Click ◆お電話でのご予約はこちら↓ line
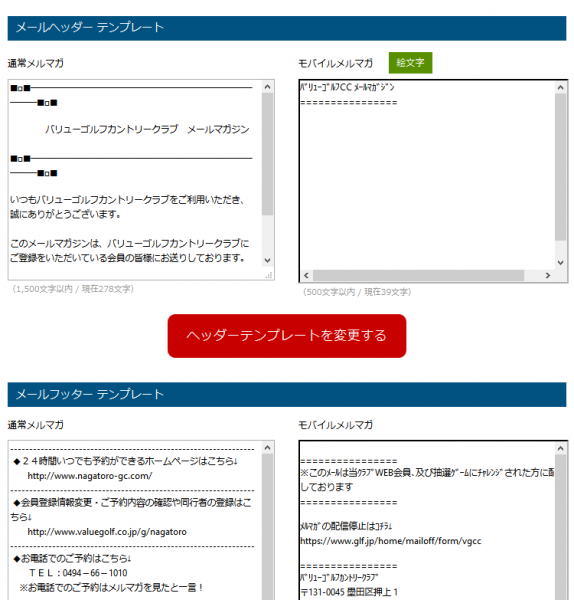Viewport: 574px width, 600px height. [x=73, y=558]
